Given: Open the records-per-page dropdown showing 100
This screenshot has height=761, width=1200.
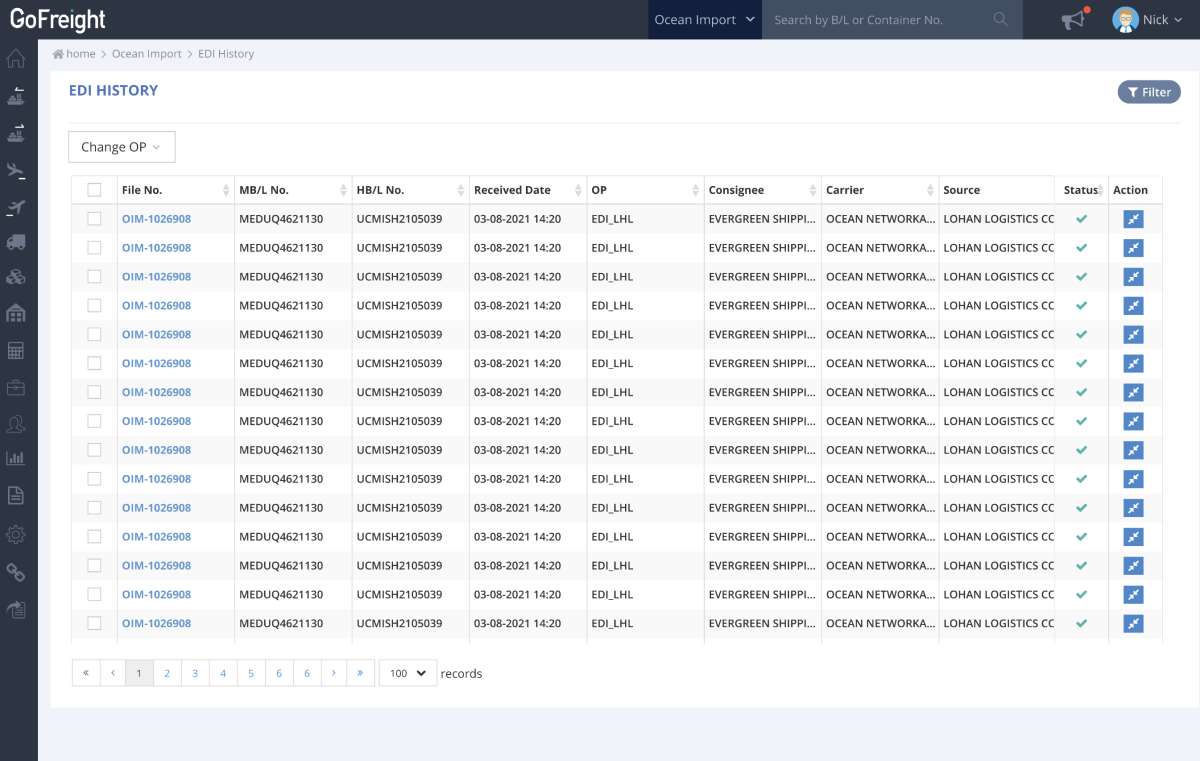Looking at the screenshot, I should pyautogui.click(x=408, y=673).
